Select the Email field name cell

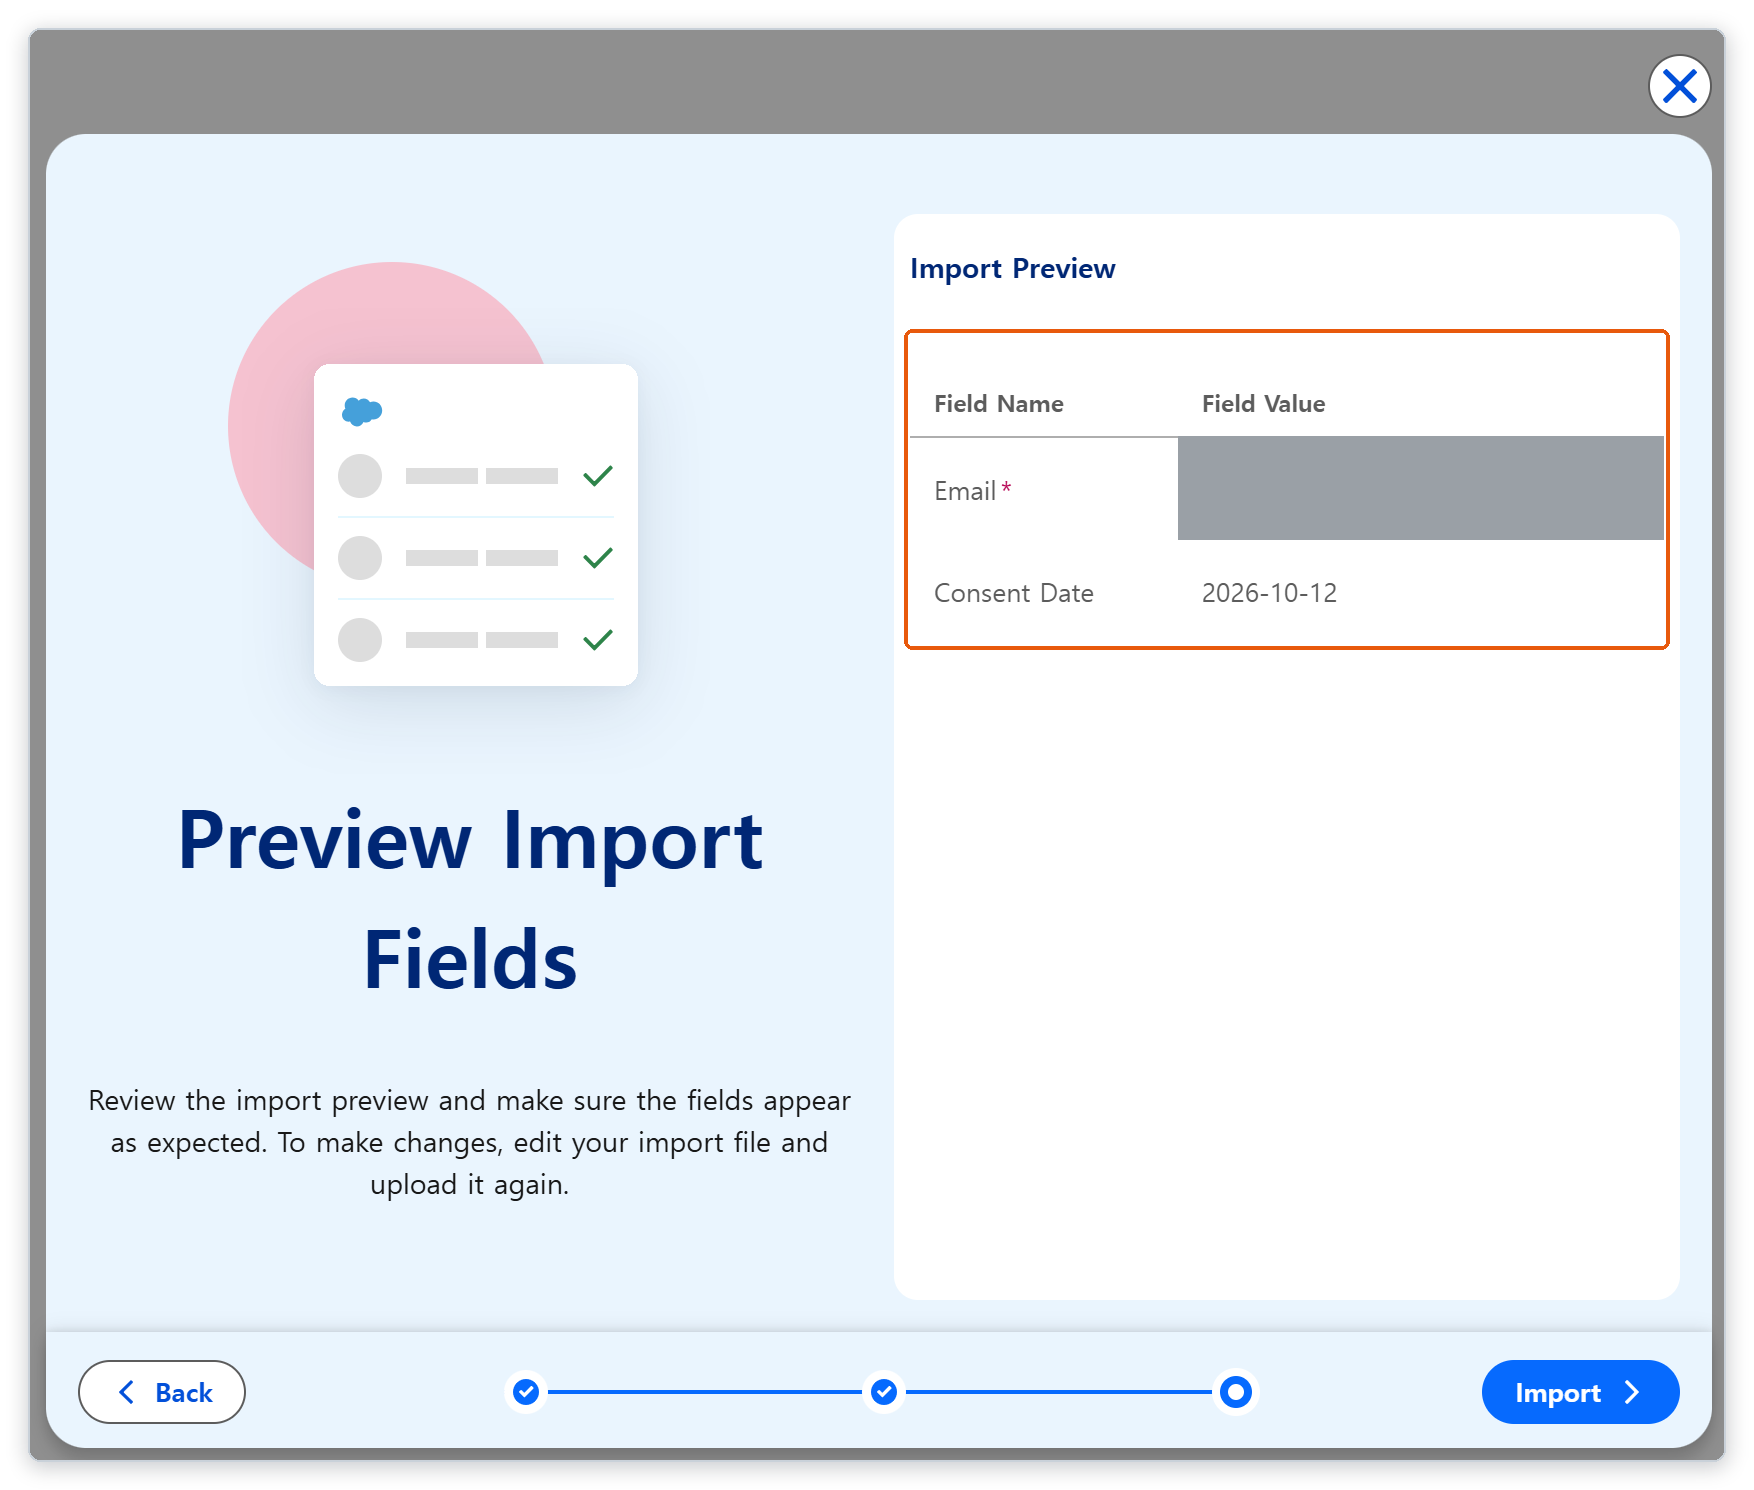point(1044,490)
